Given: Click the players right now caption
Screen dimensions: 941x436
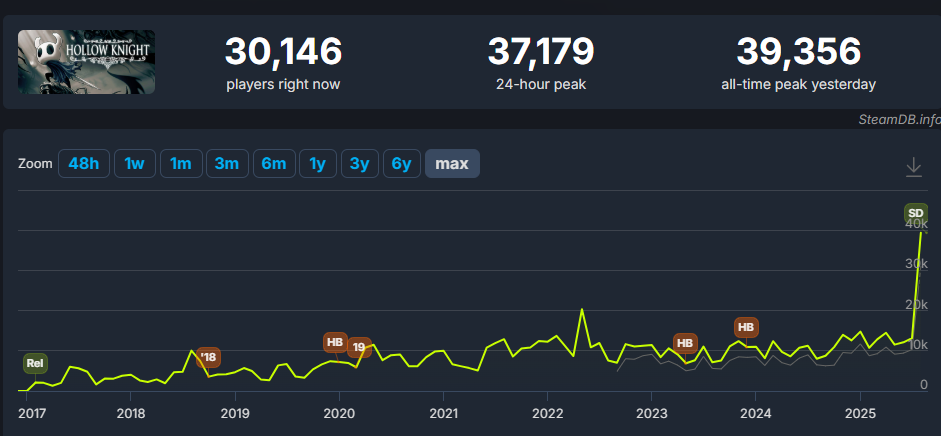Looking at the screenshot, I should click(x=283, y=85).
